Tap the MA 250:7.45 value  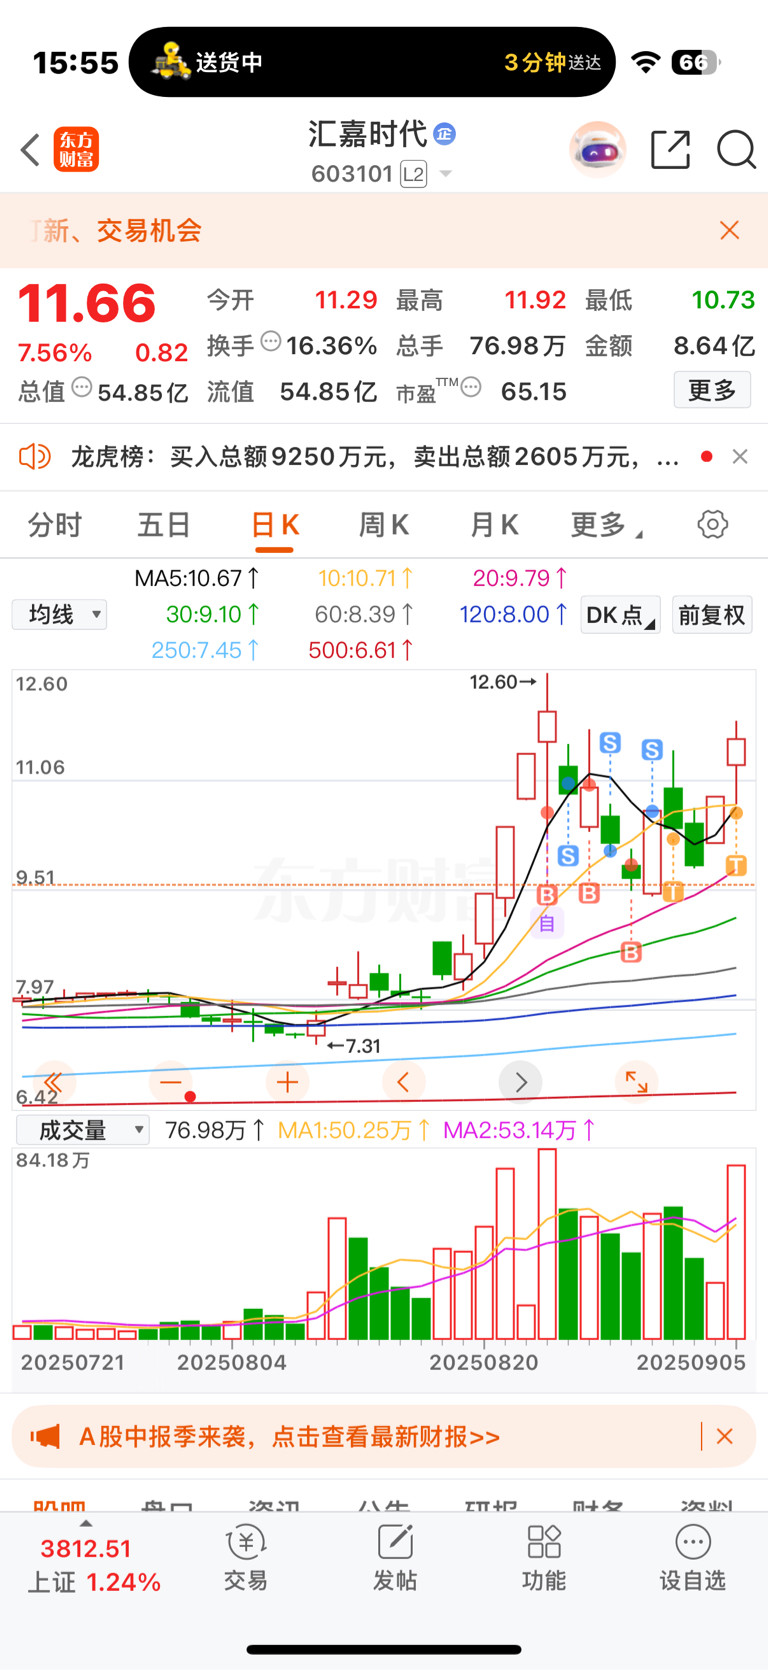tap(205, 650)
